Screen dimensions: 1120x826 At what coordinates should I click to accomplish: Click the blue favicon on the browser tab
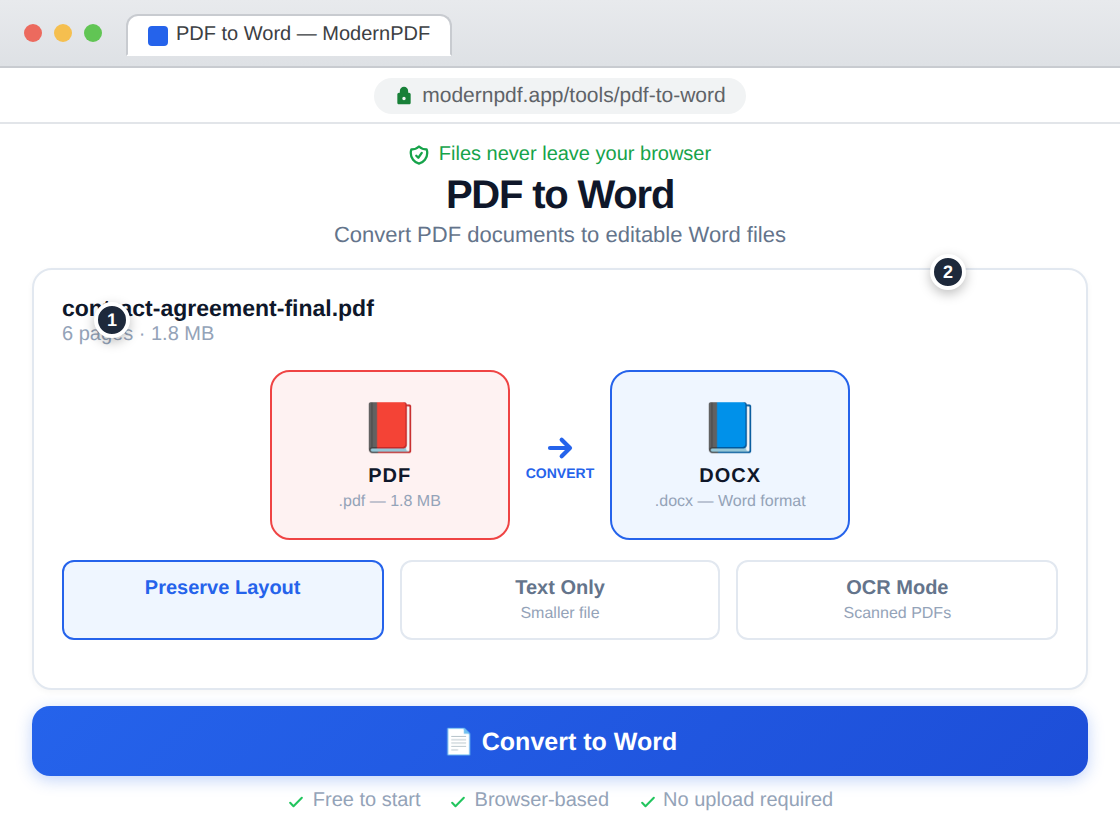click(x=156, y=35)
